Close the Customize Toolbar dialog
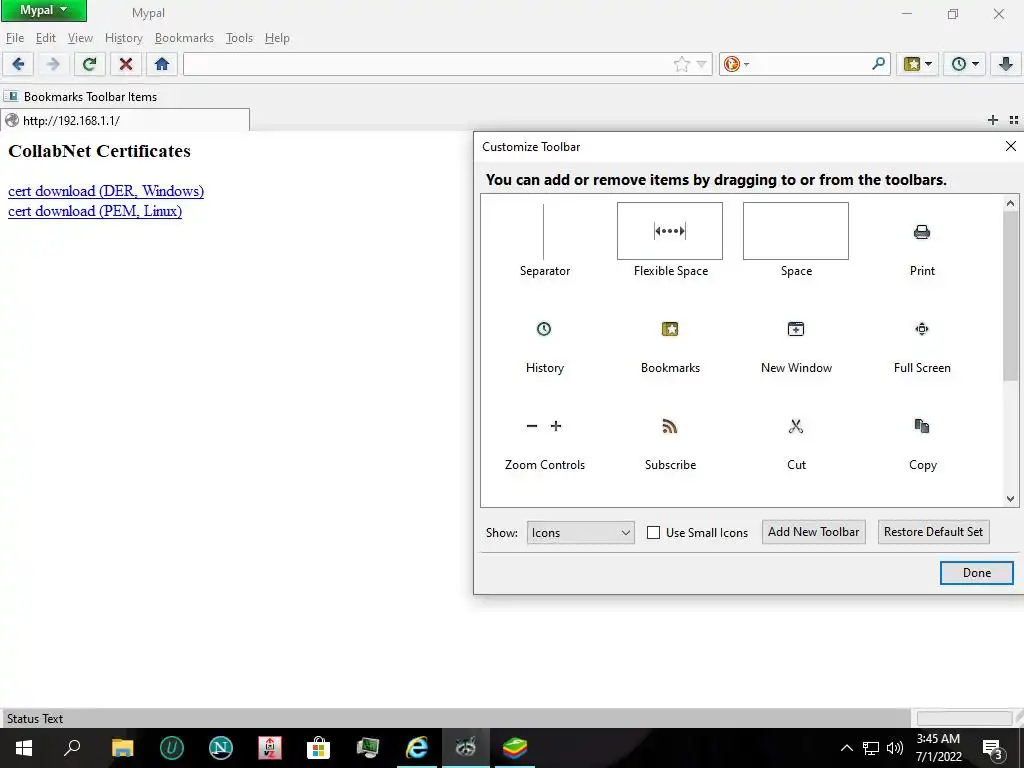Image resolution: width=1024 pixels, height=768 pixels. (x=1010, y=146)
